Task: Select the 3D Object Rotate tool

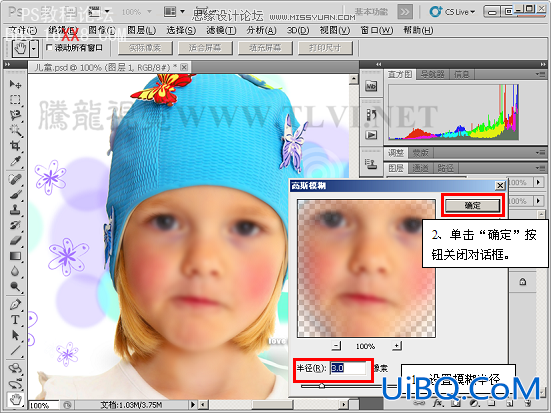Action: click(x=15, y=368)
